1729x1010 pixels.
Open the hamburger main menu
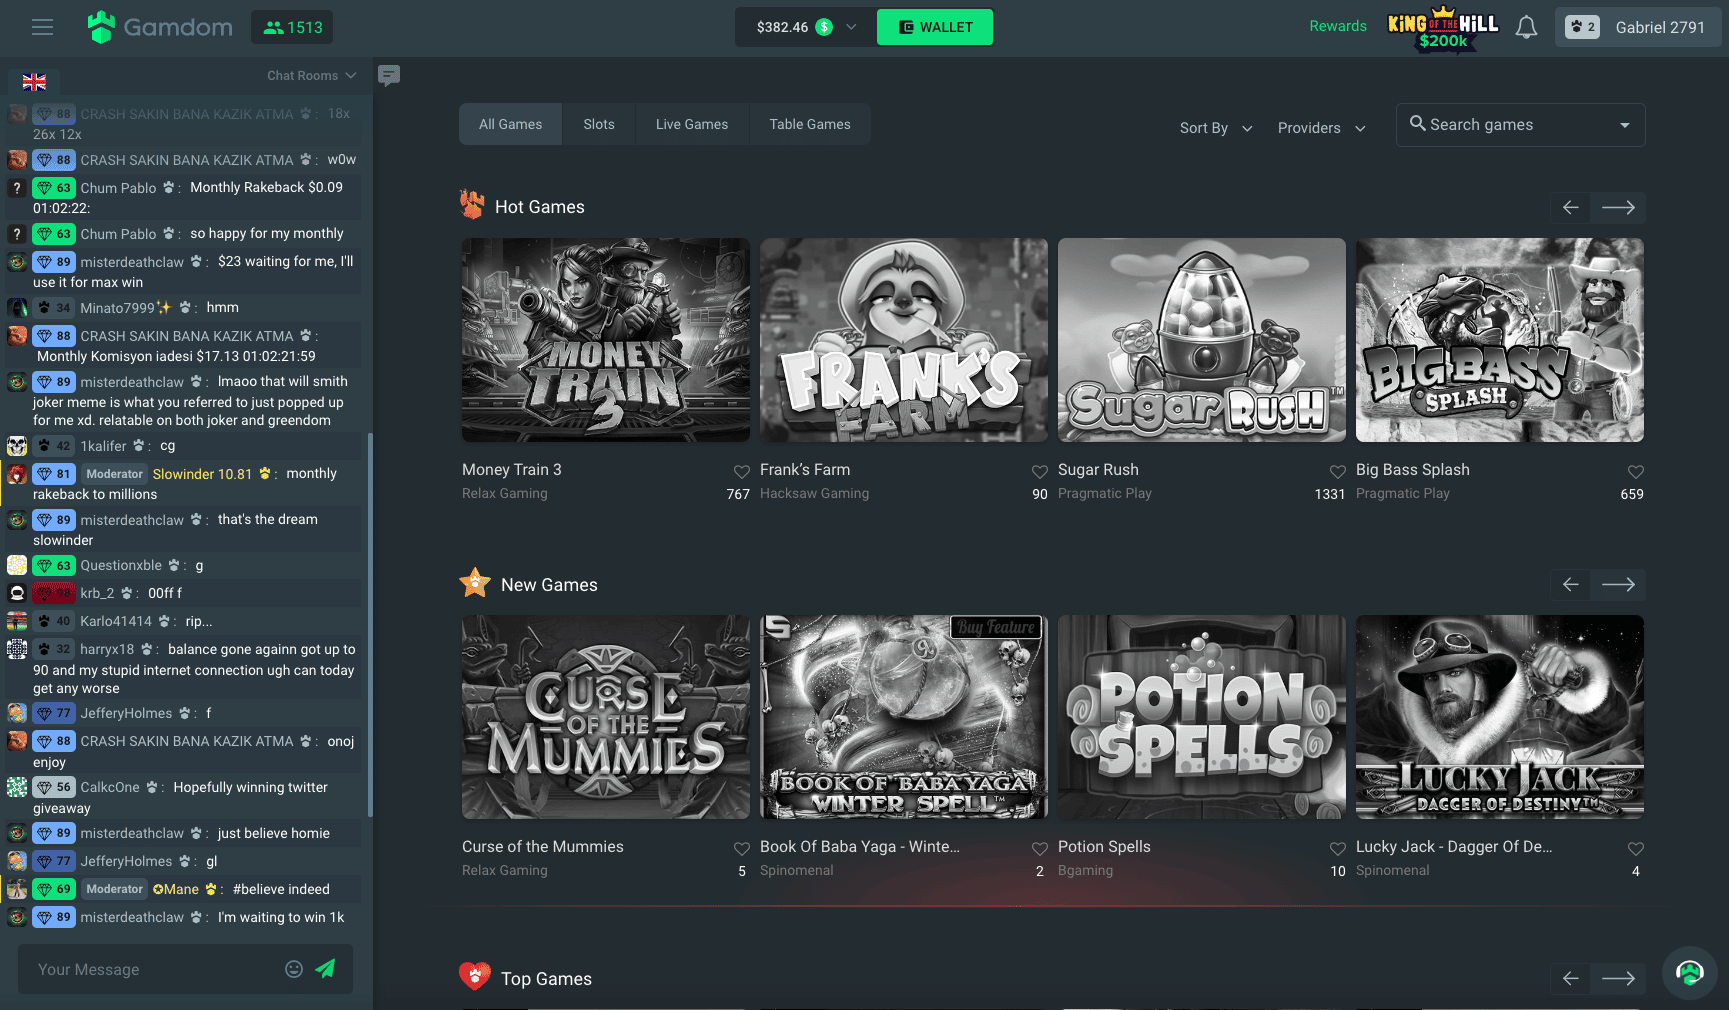tap(42, 27)
